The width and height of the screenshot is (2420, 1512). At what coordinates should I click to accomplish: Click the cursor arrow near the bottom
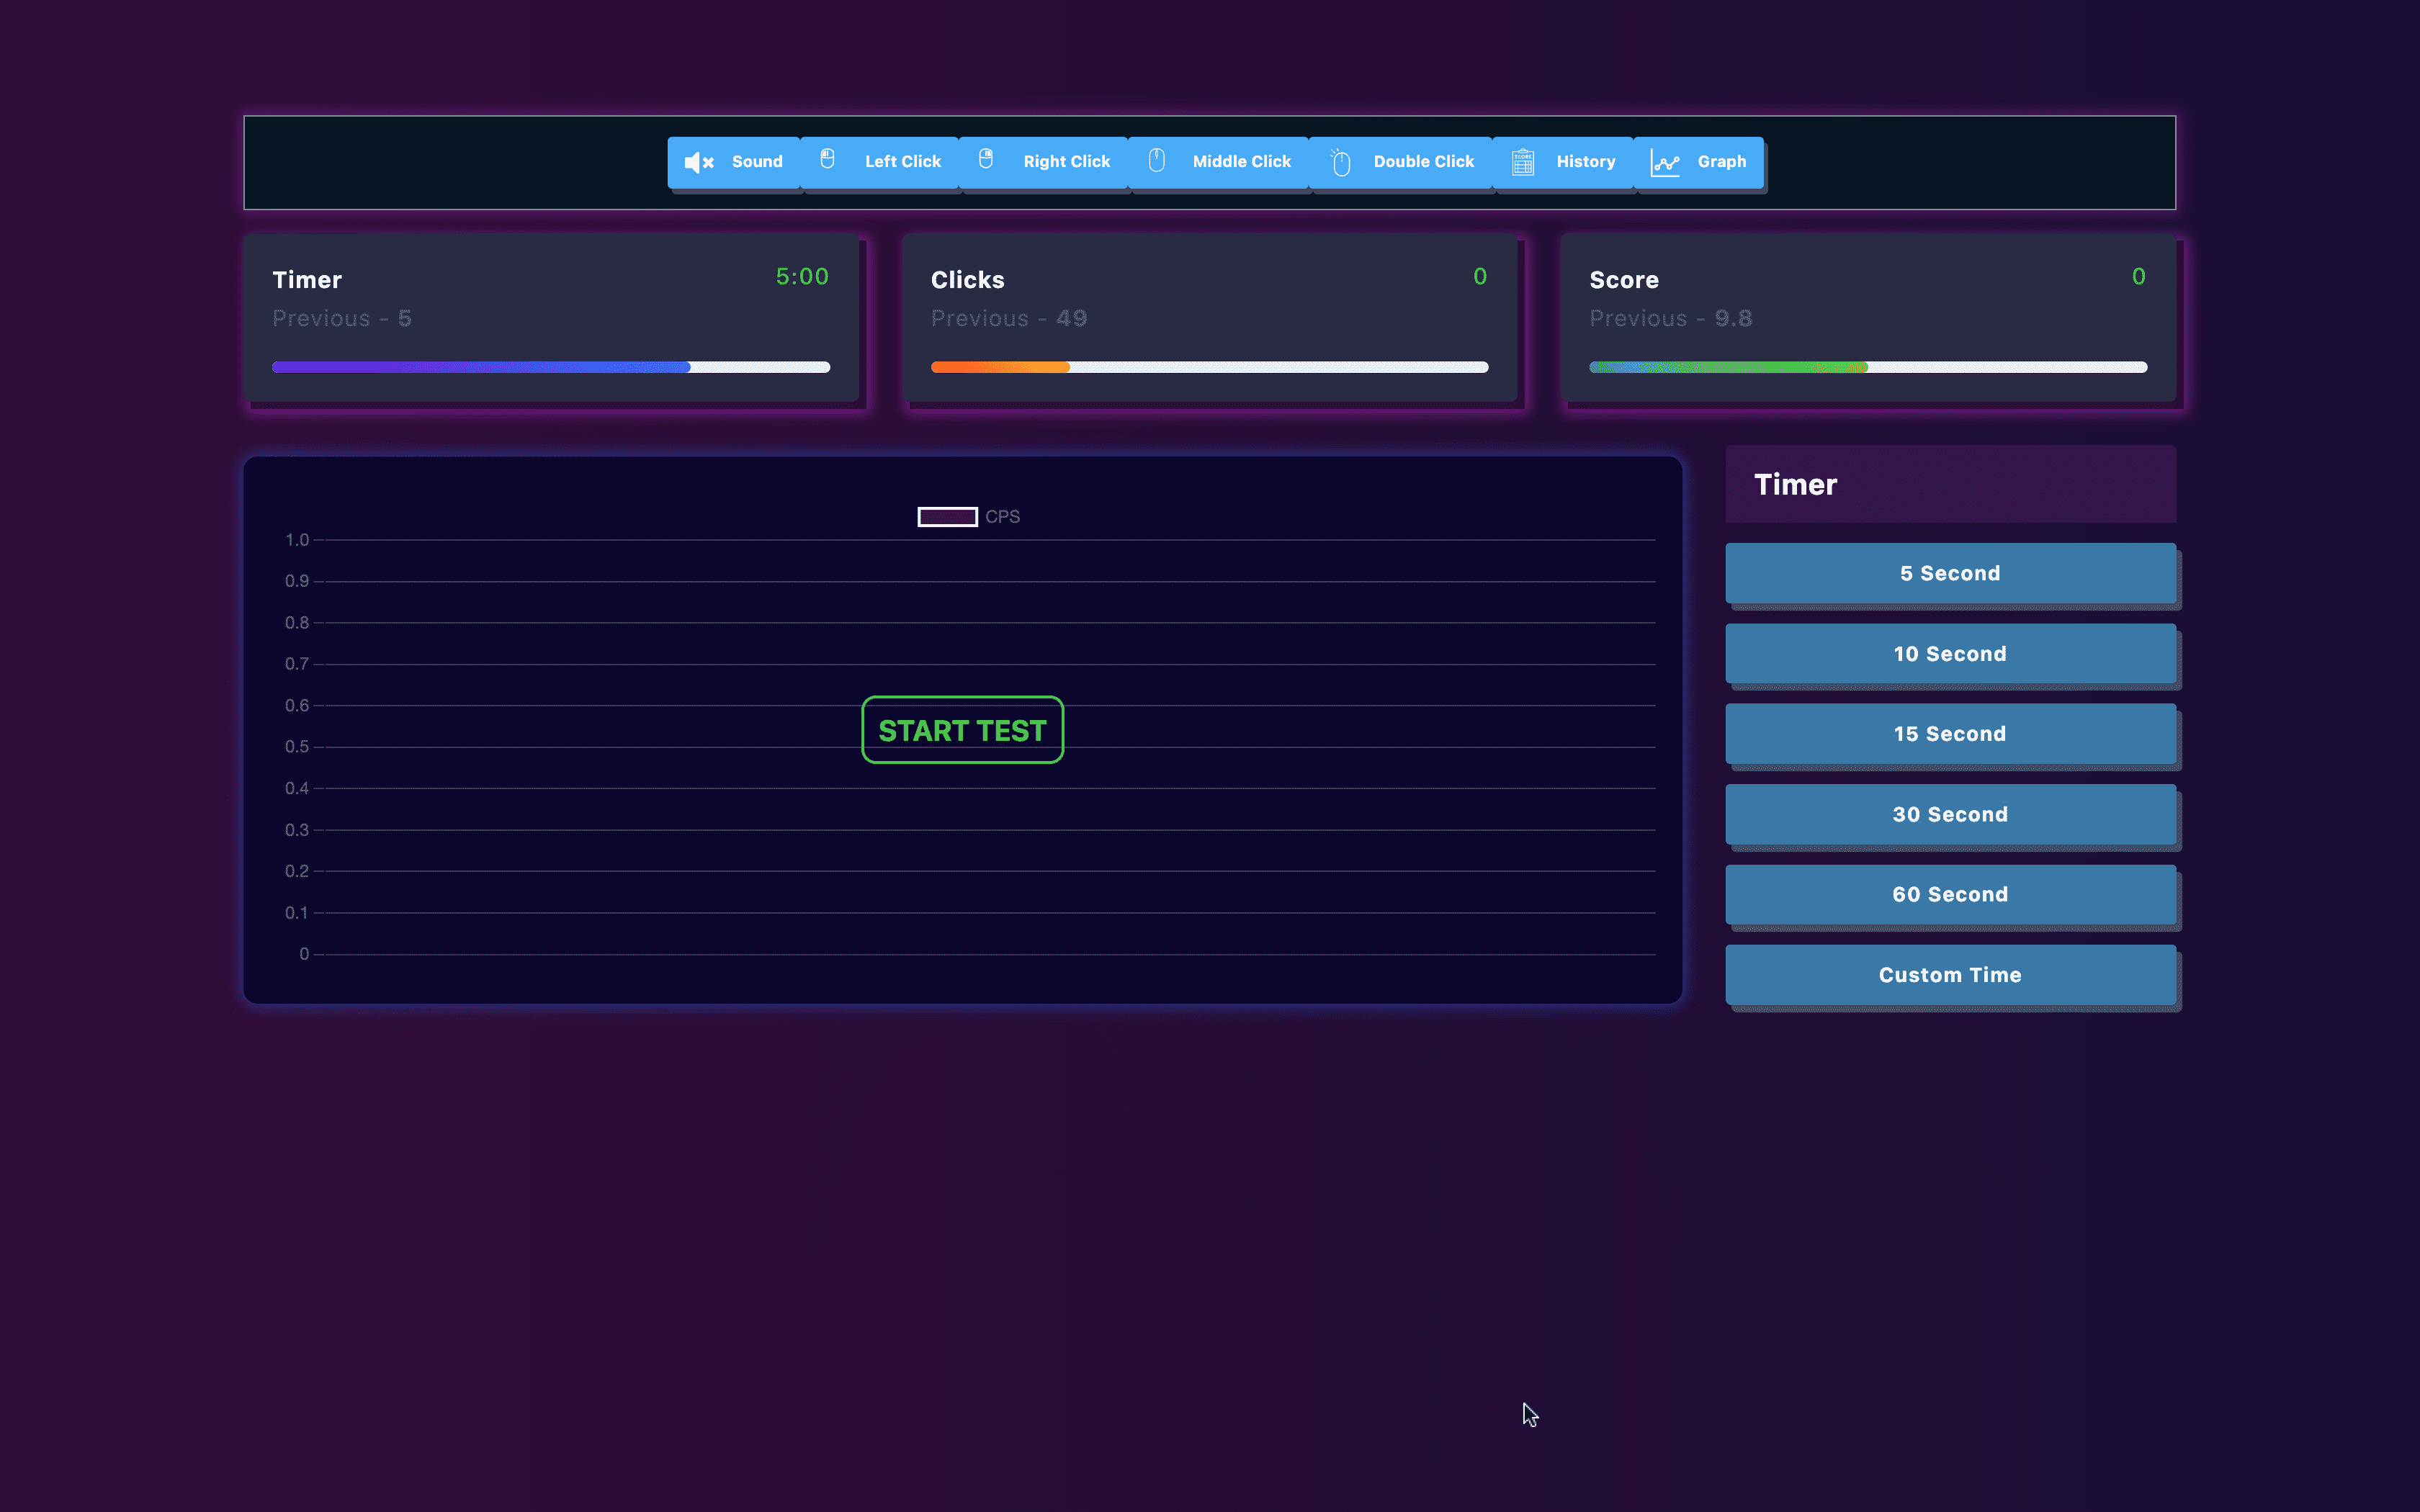pyautogui.click(x=1530, y=1414)
